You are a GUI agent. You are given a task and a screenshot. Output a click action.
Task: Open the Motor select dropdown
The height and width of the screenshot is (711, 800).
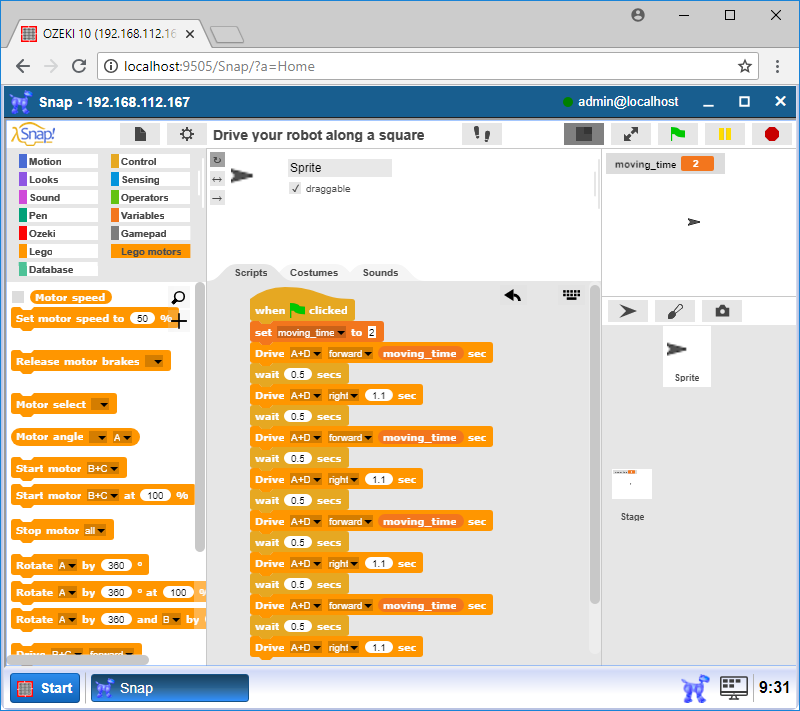click(x=101, y=404)
